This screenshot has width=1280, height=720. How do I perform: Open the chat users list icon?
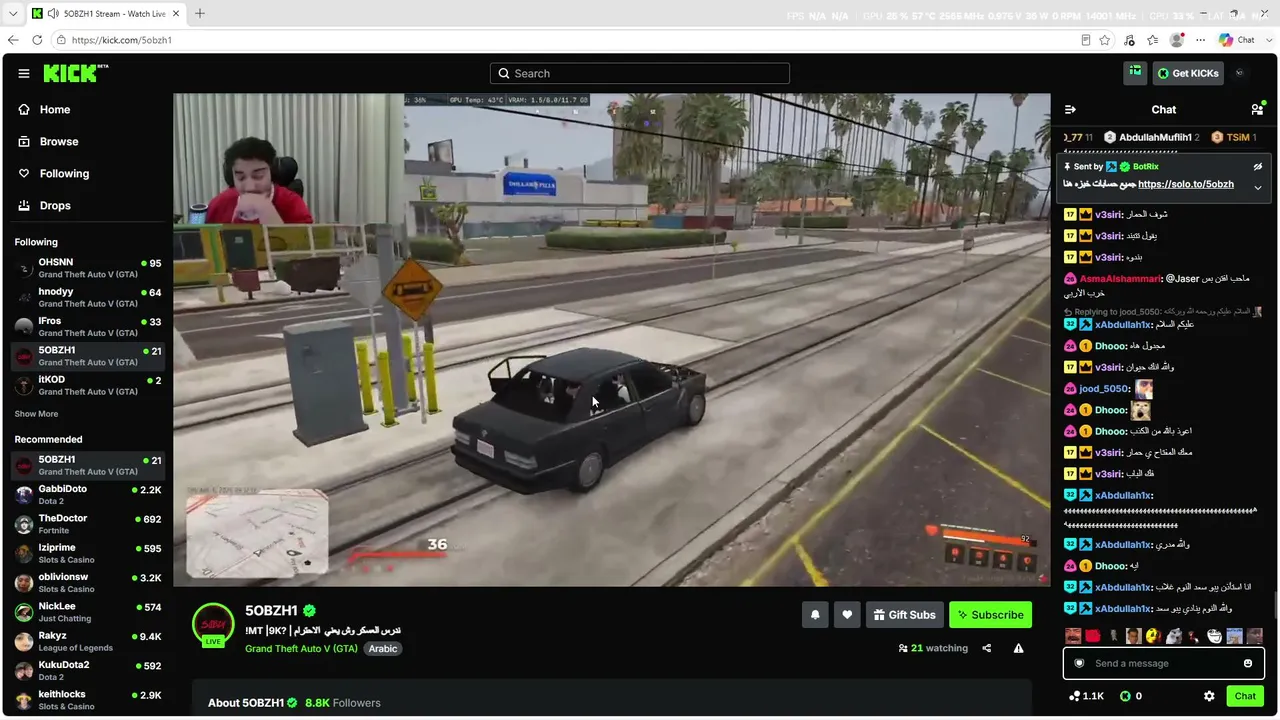pos(1257,109)
